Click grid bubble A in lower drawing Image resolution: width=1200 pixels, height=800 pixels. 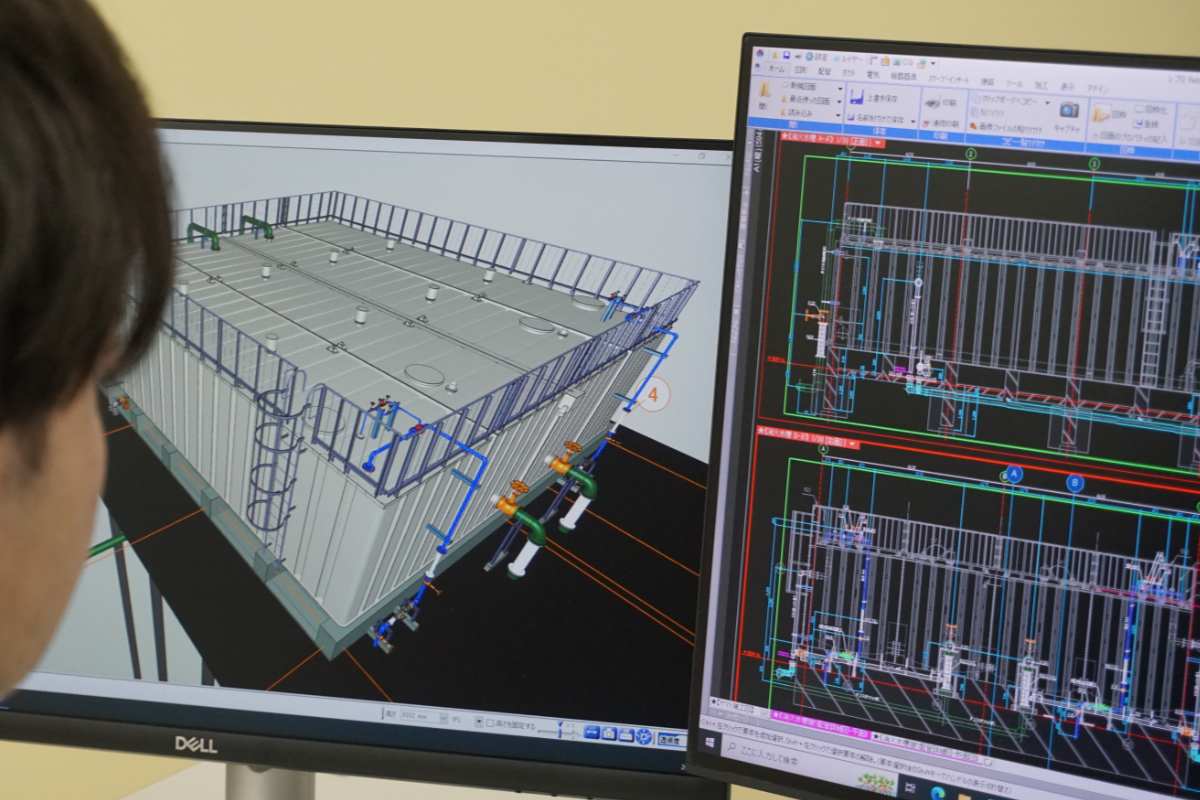(x=1014, y=474)
